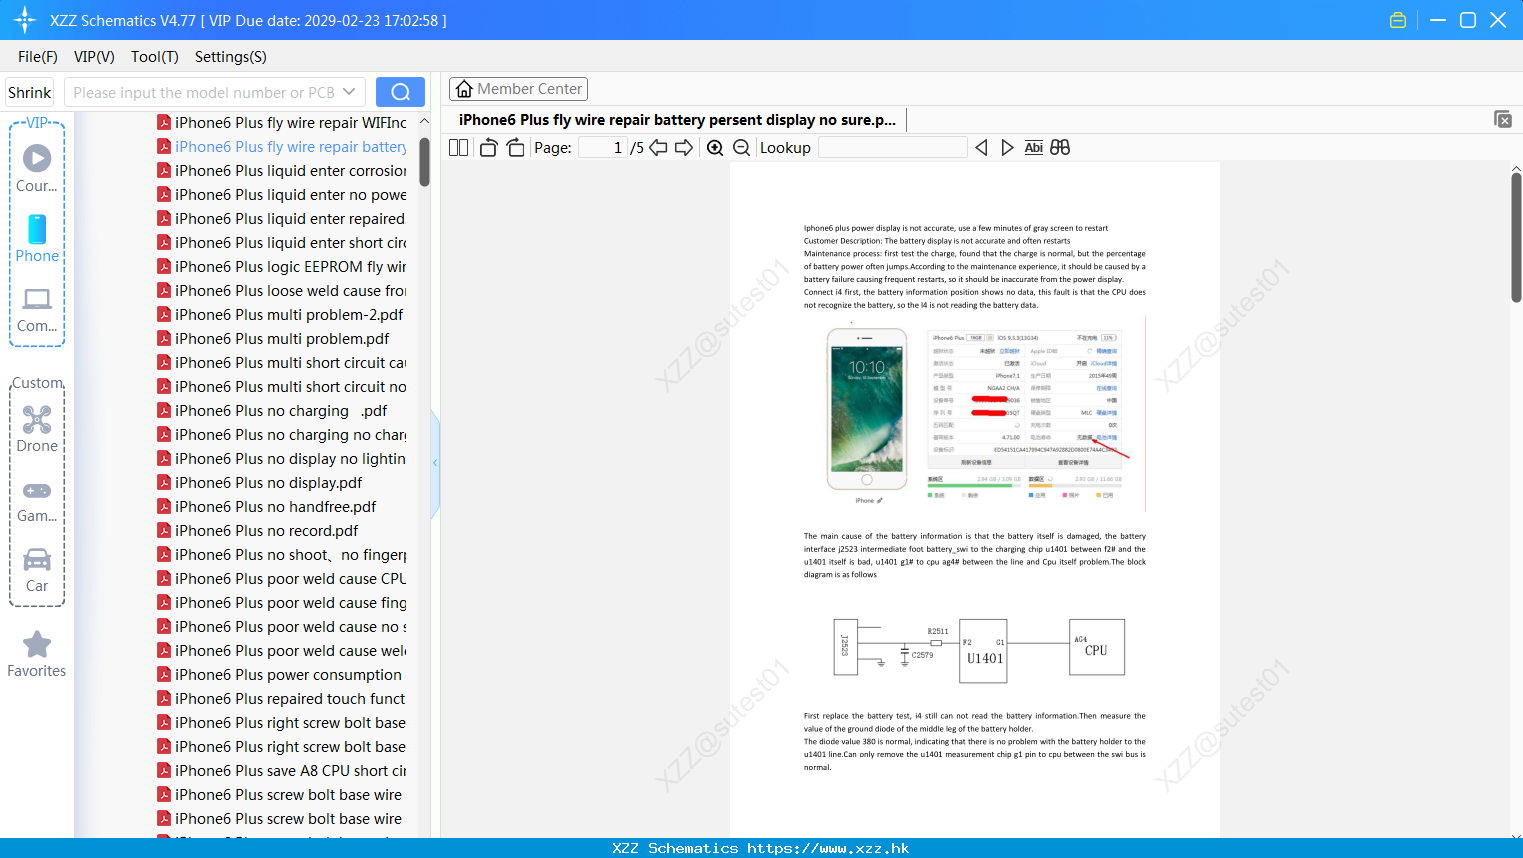Rotate page counterclockwise
The width and height of the screenshot is (1523, 858).
(488, 147)
